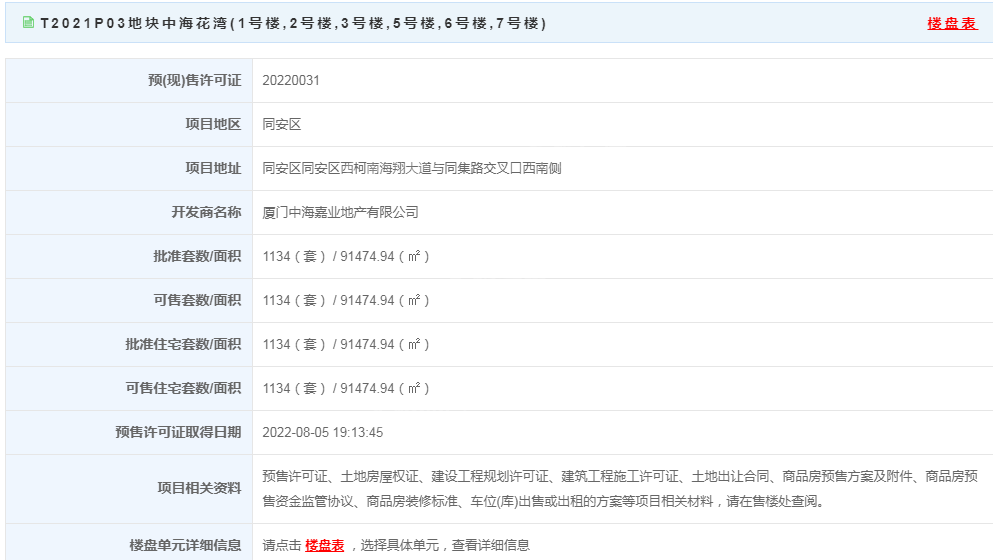Click the 预售许可证取得日期 row label
The width and height of the screenshot is (993, 560).
pyautogui.click(x=178, y=432)
